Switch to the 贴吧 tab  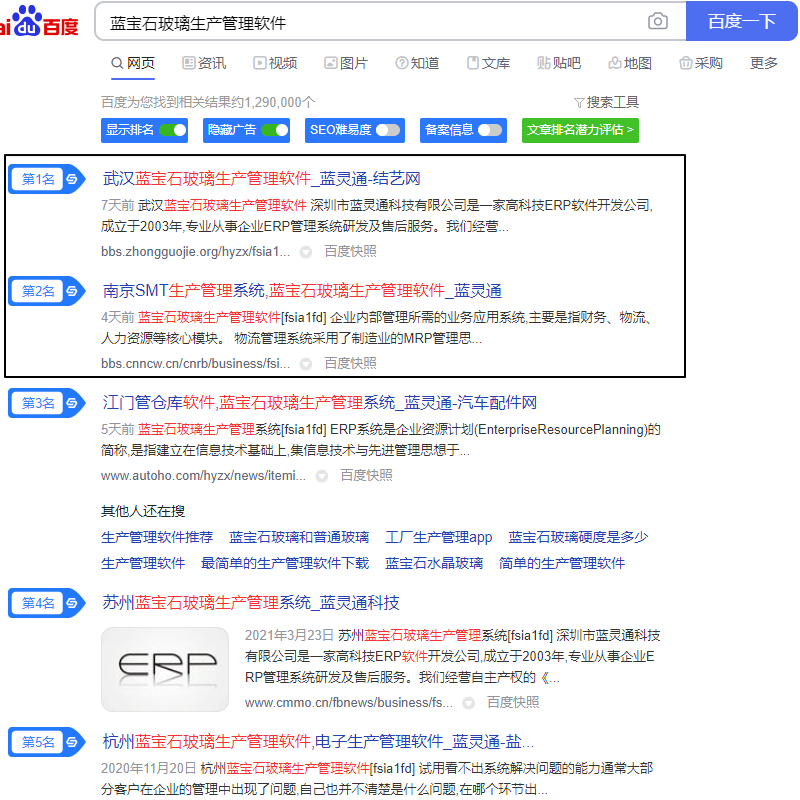(x=559, y=63)
